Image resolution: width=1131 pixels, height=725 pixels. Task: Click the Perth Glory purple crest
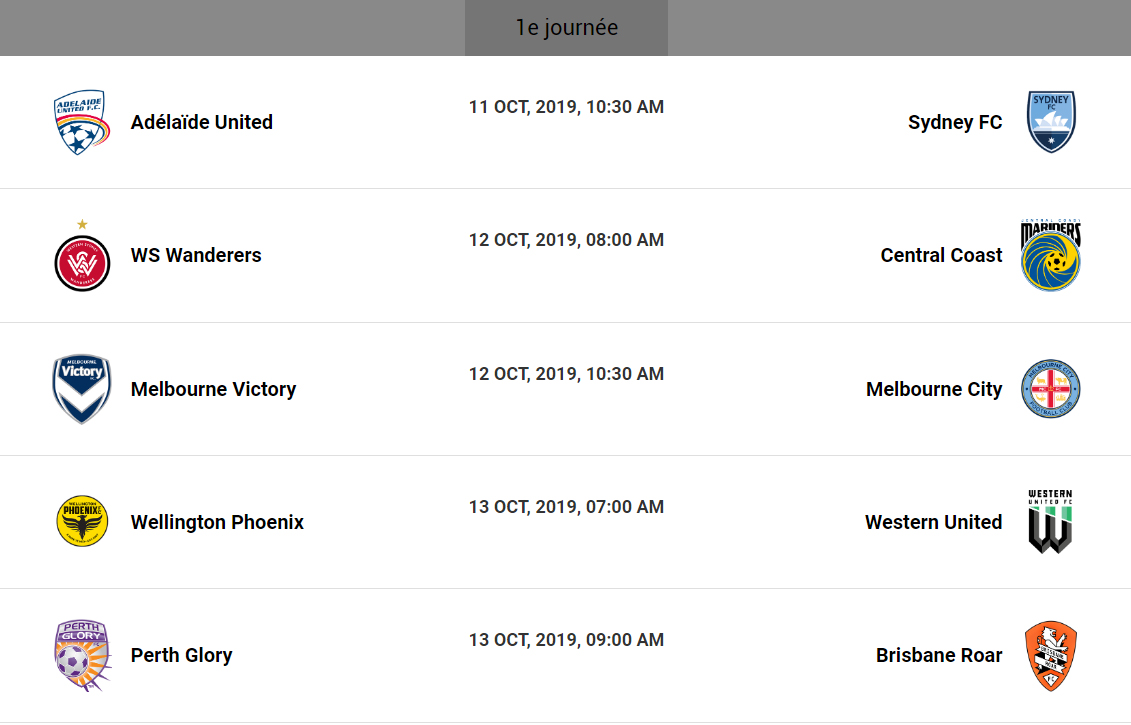[x=82, y=655]
